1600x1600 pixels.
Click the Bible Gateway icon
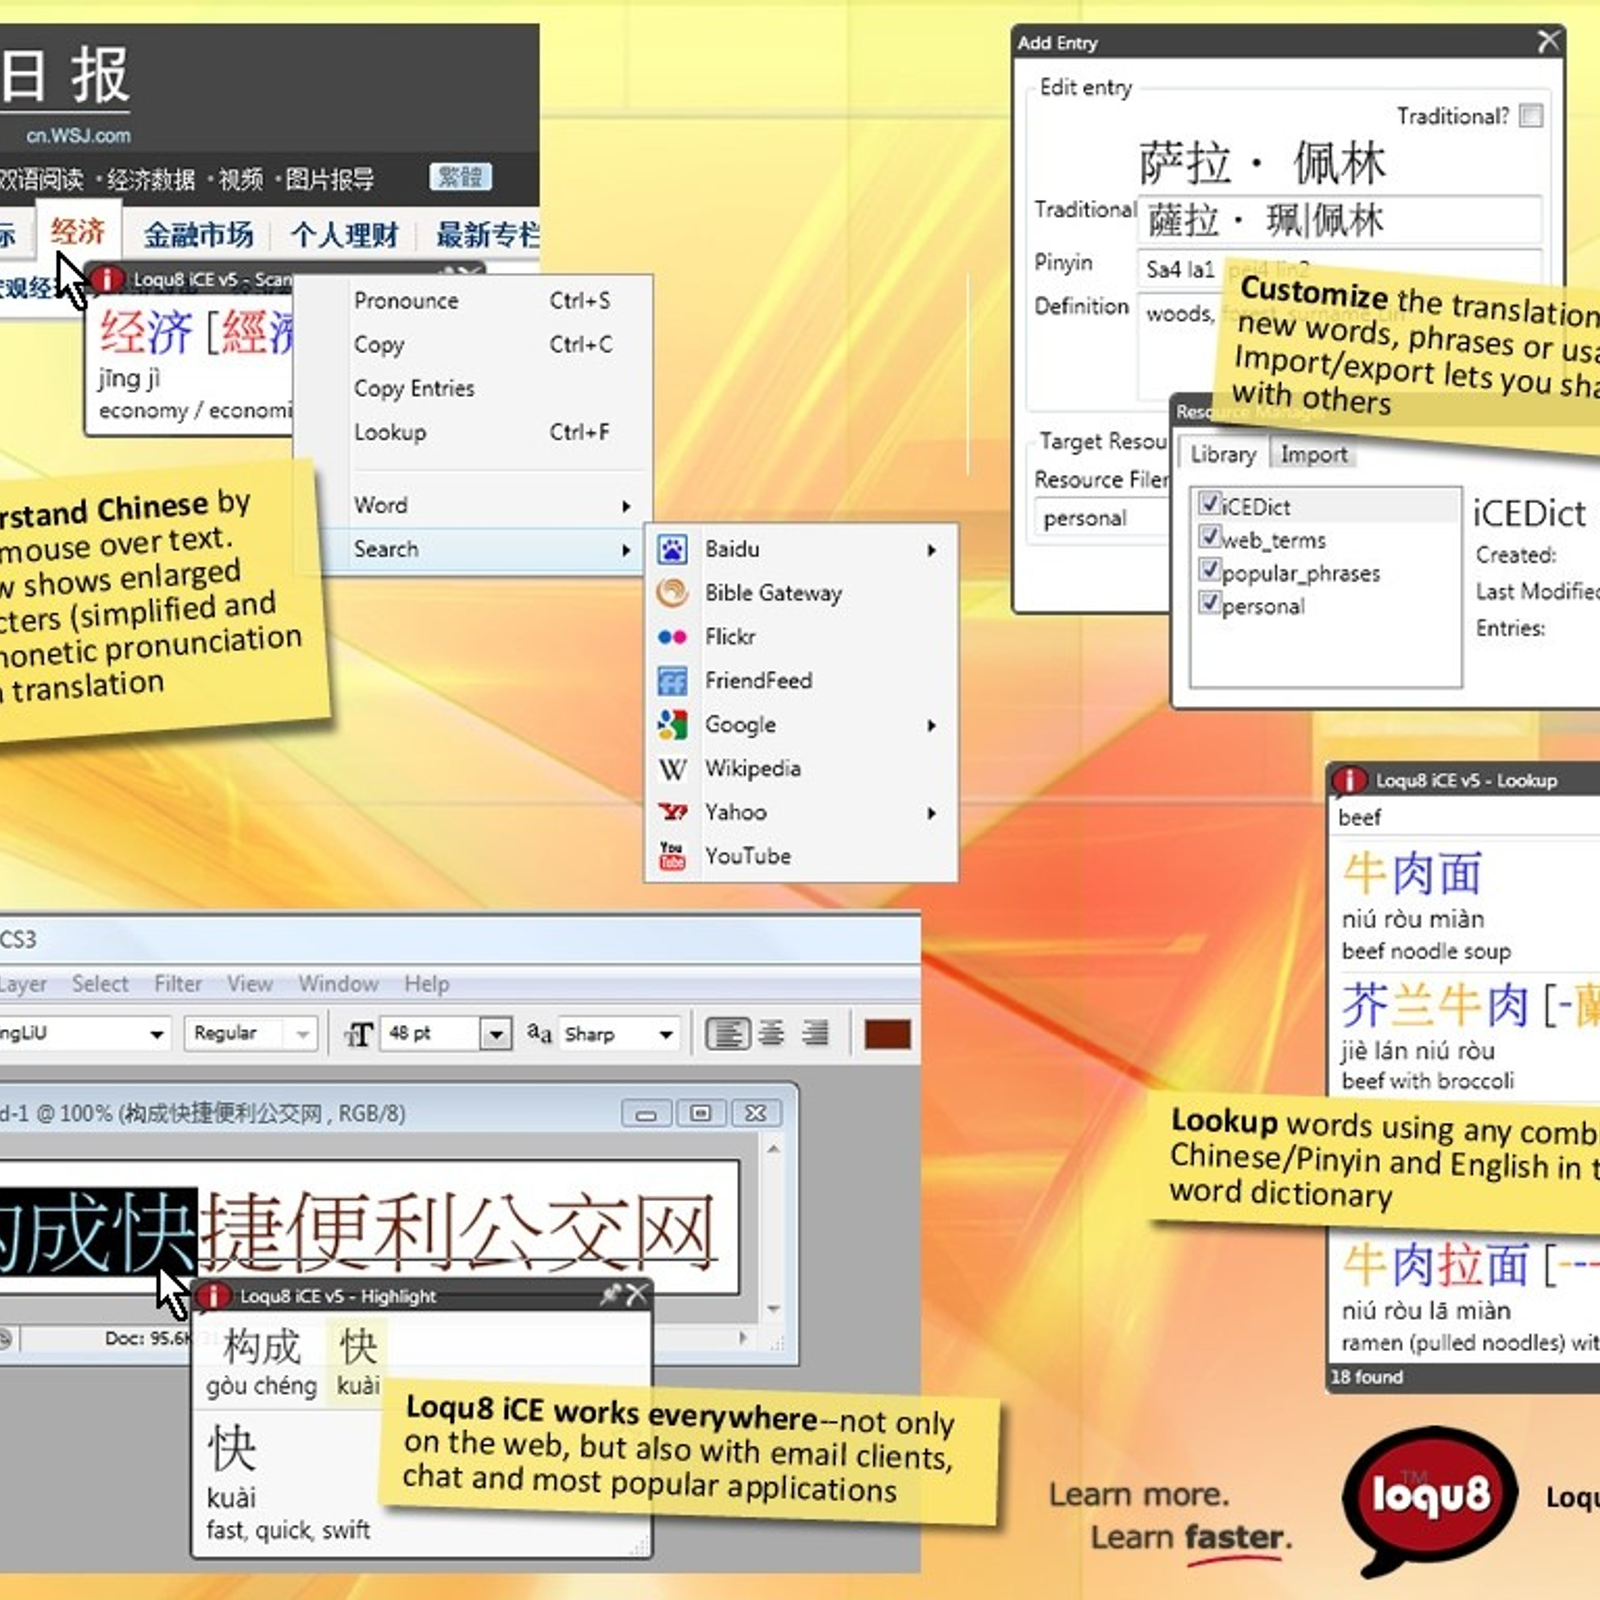click(x=672, y=593)
